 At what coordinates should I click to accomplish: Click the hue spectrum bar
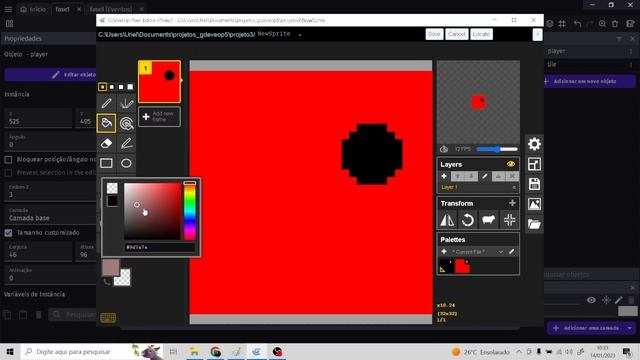pos(189,211)
